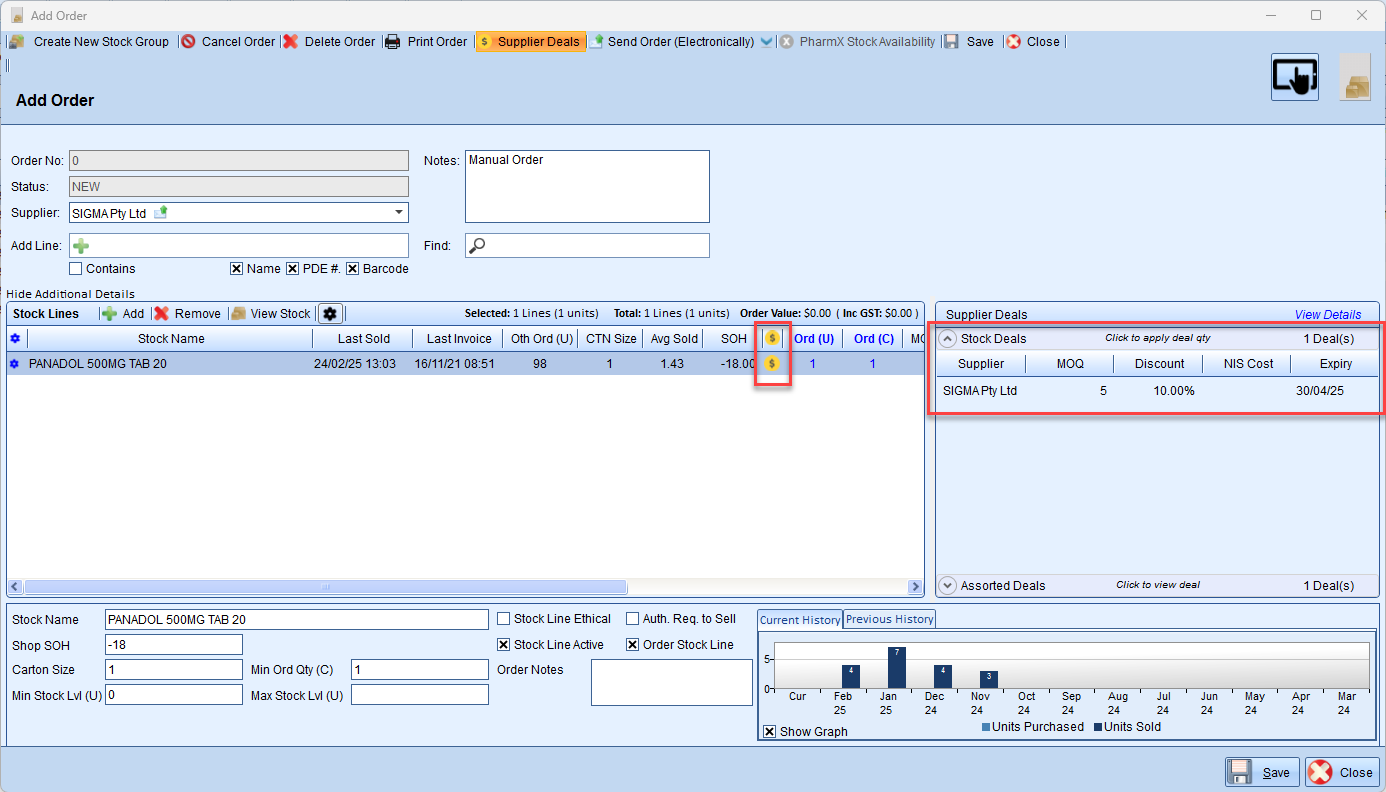
Task: Enable the Contains checkbox
Action: point(76,269)
